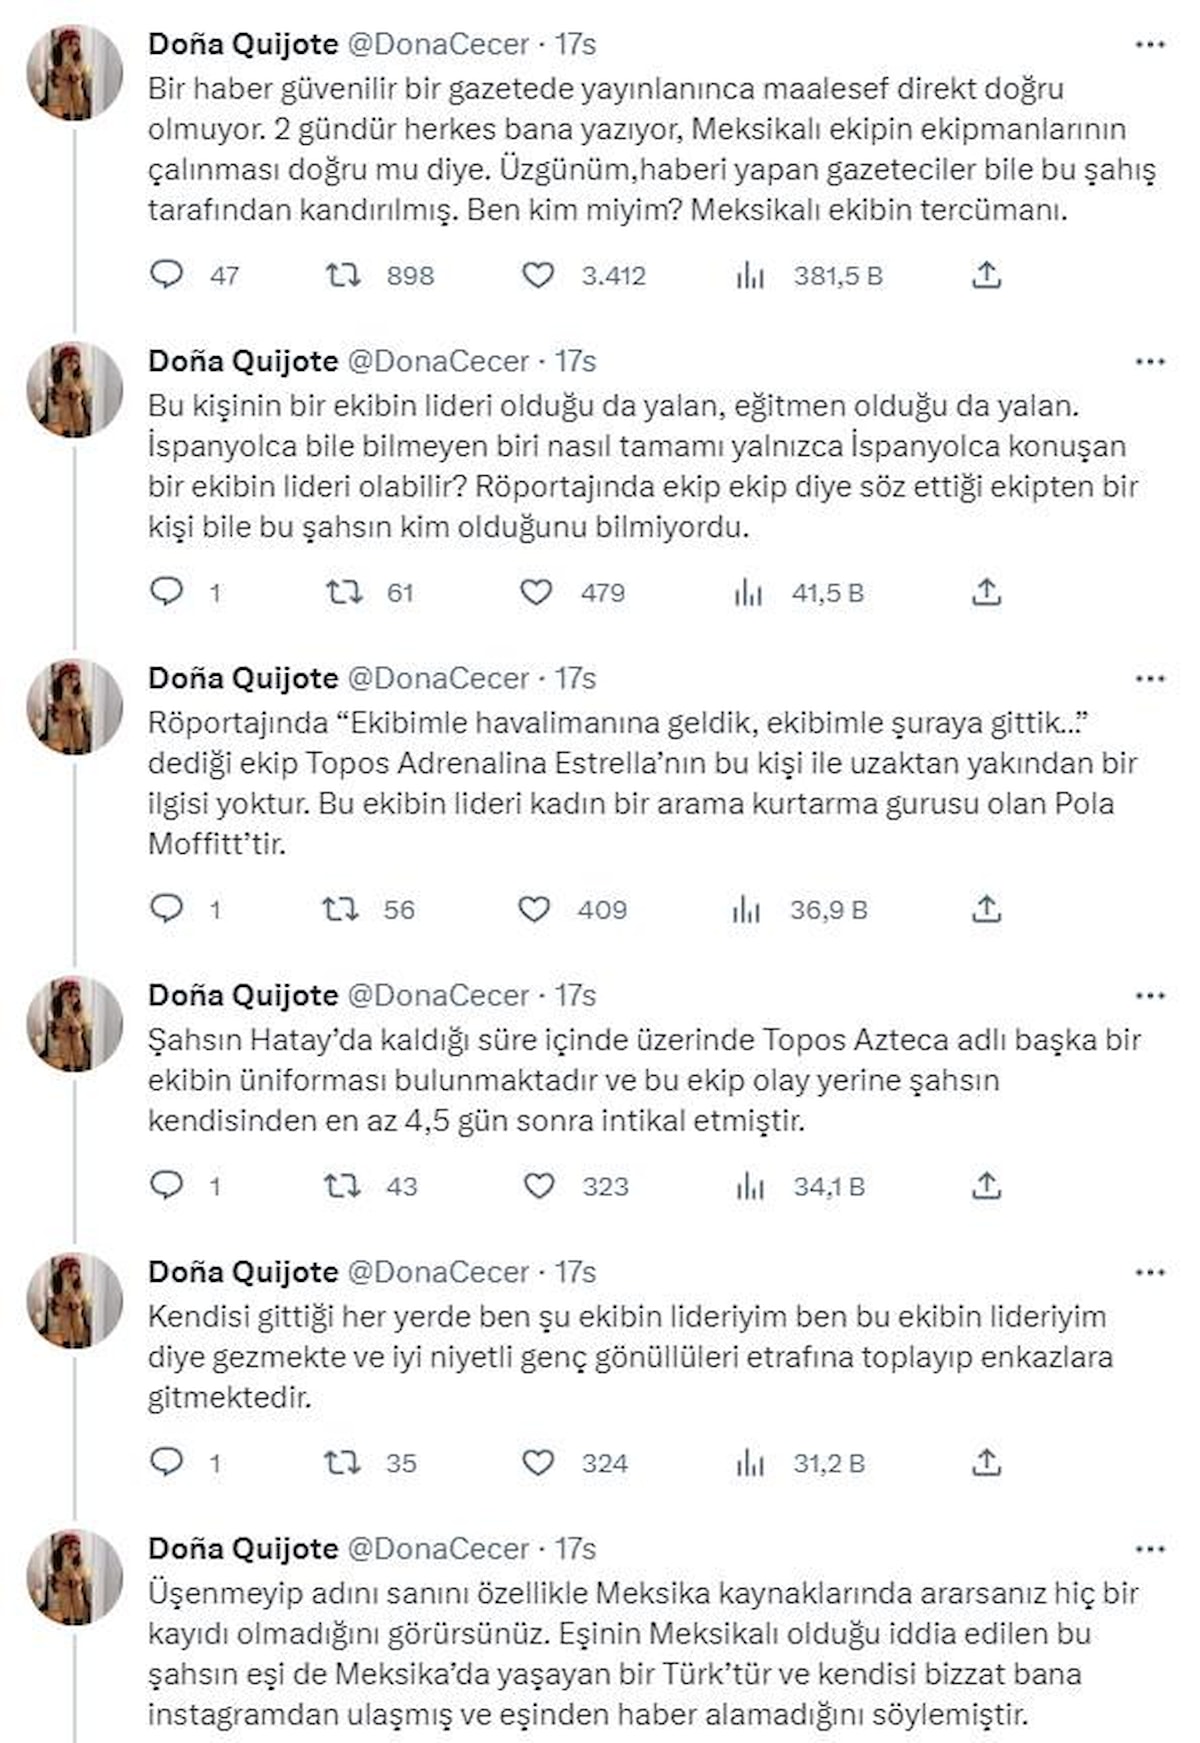Share the first tweet in thread

pyautogui.click(x=986, y=275)
